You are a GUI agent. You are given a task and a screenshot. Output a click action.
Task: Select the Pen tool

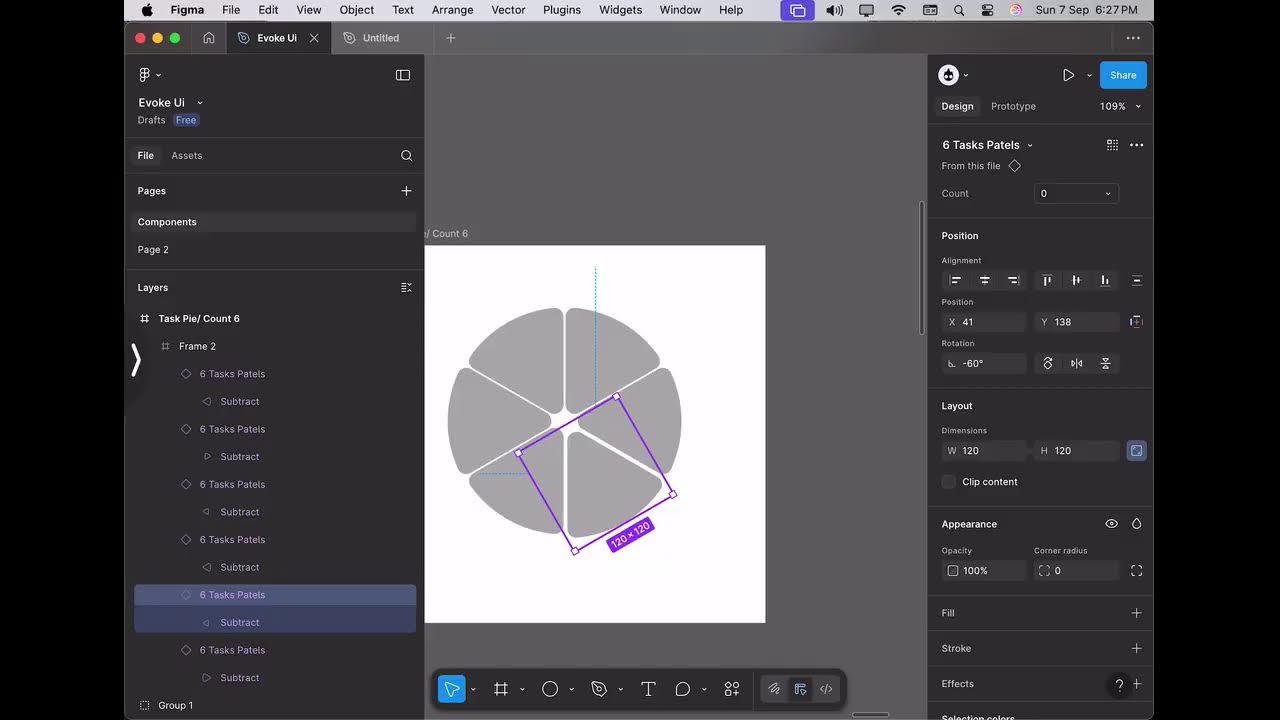click(x=599, y=689)
